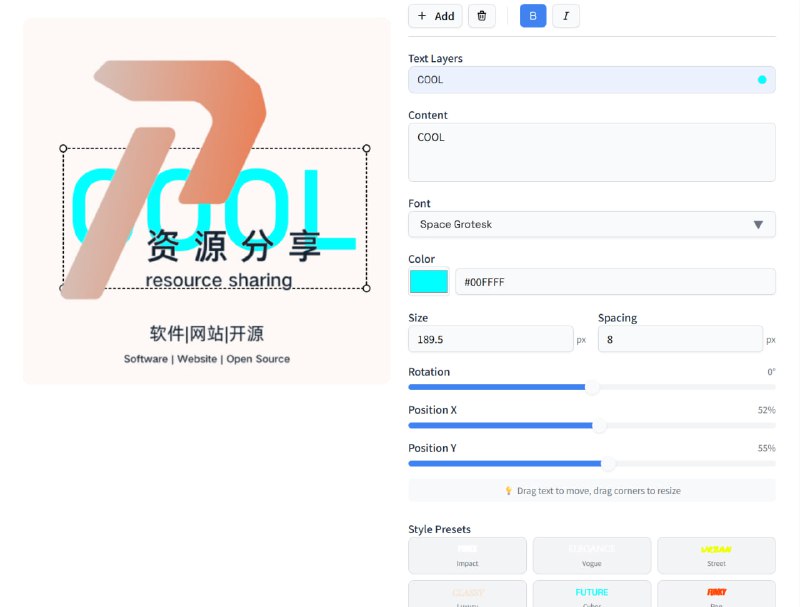This screenshot has width=800, height=607.
Task: Click the Position Y 55% value
Action: [x=766, y=448]
